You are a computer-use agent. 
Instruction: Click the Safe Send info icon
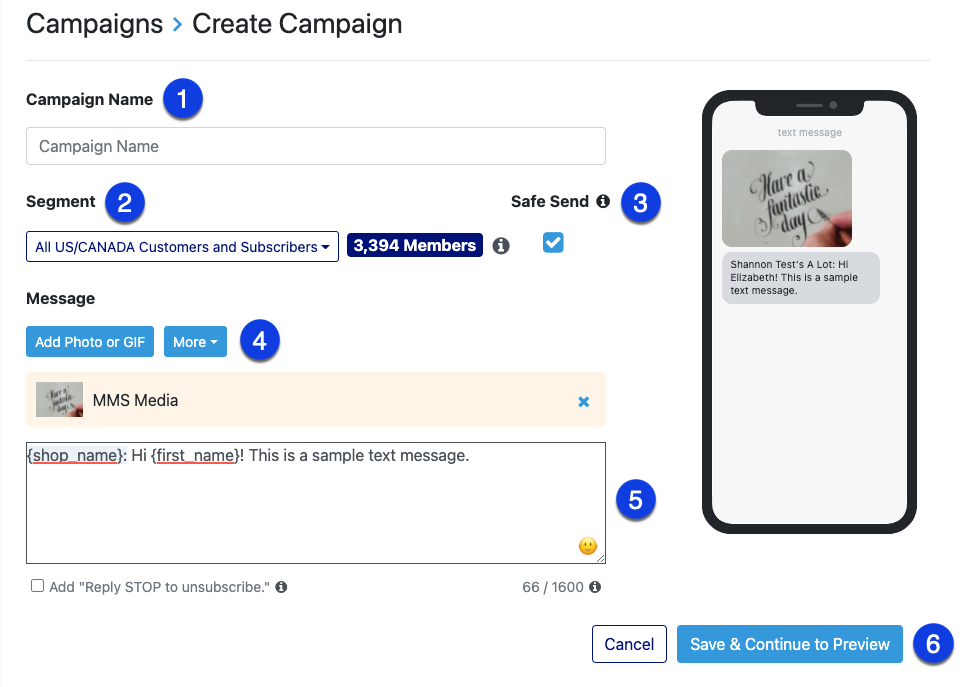[x=603, y=201]
